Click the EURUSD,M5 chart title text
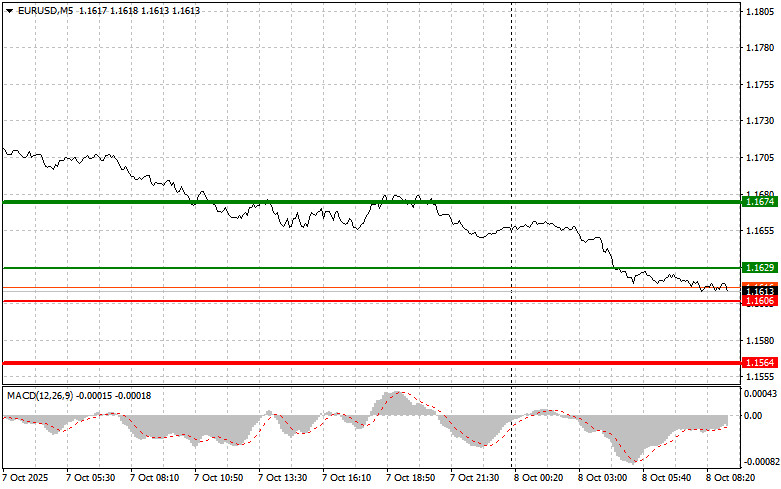The image size is (781, 489). pyautogui.click(x=38, y=9)
